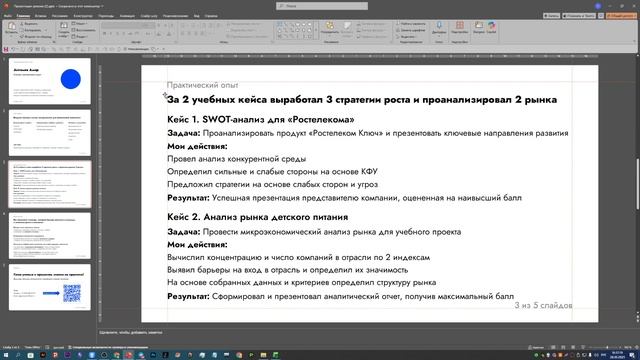Open the File (Файл) menu
This screenshot has height=360, width=640.
8,16
